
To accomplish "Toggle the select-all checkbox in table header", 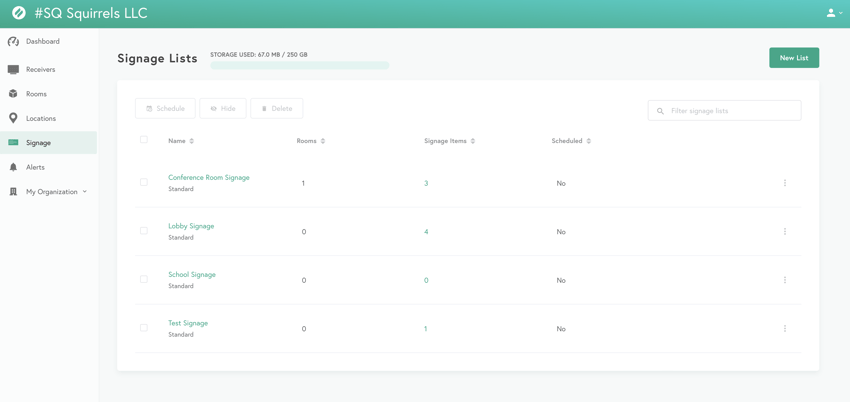I will pos(144,140).
